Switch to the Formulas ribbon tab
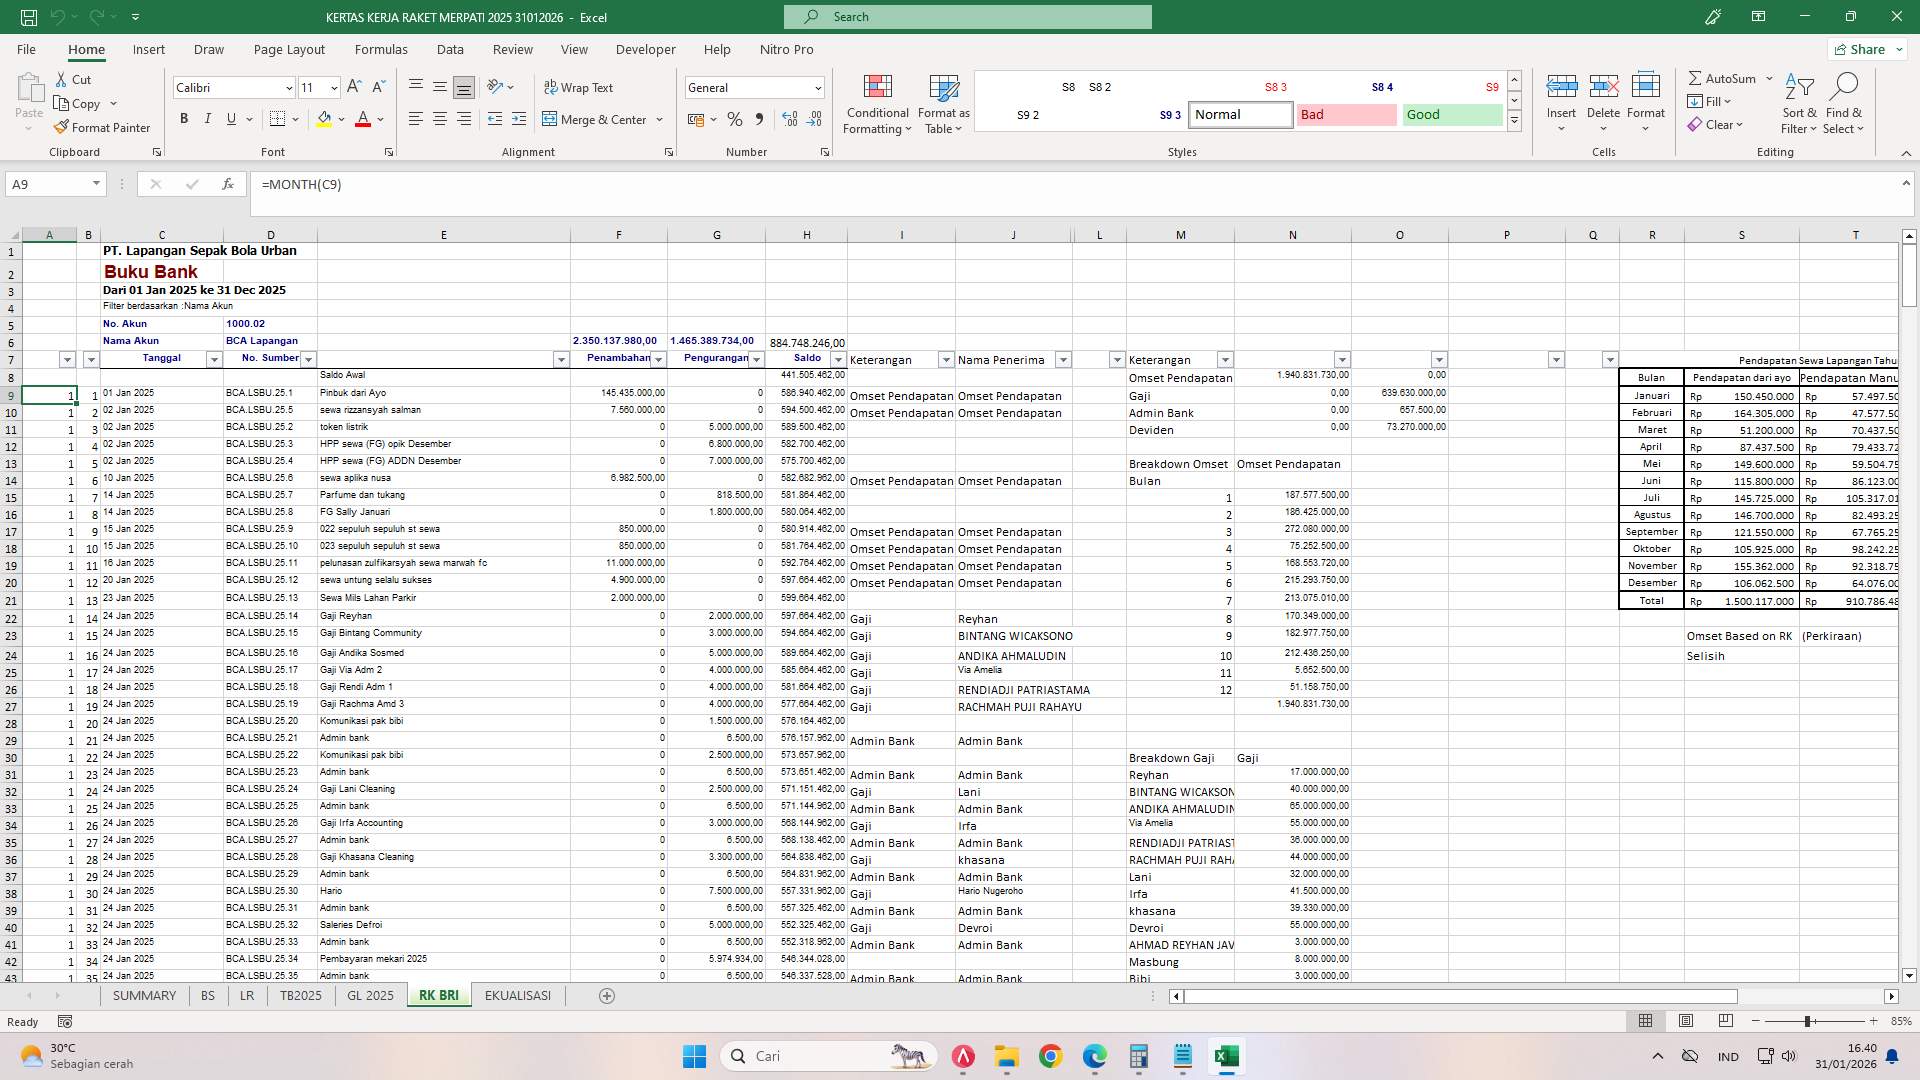The image size is (1920, 1080). coord(381,49)
